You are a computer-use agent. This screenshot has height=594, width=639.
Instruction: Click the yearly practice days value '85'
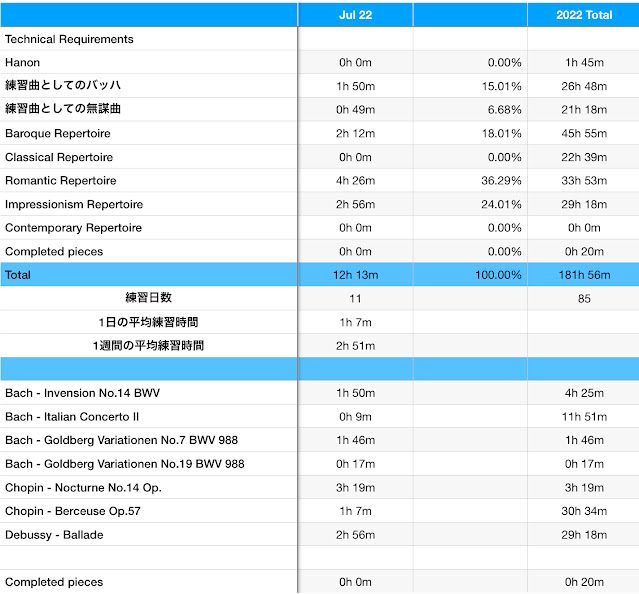coord(584,299)
